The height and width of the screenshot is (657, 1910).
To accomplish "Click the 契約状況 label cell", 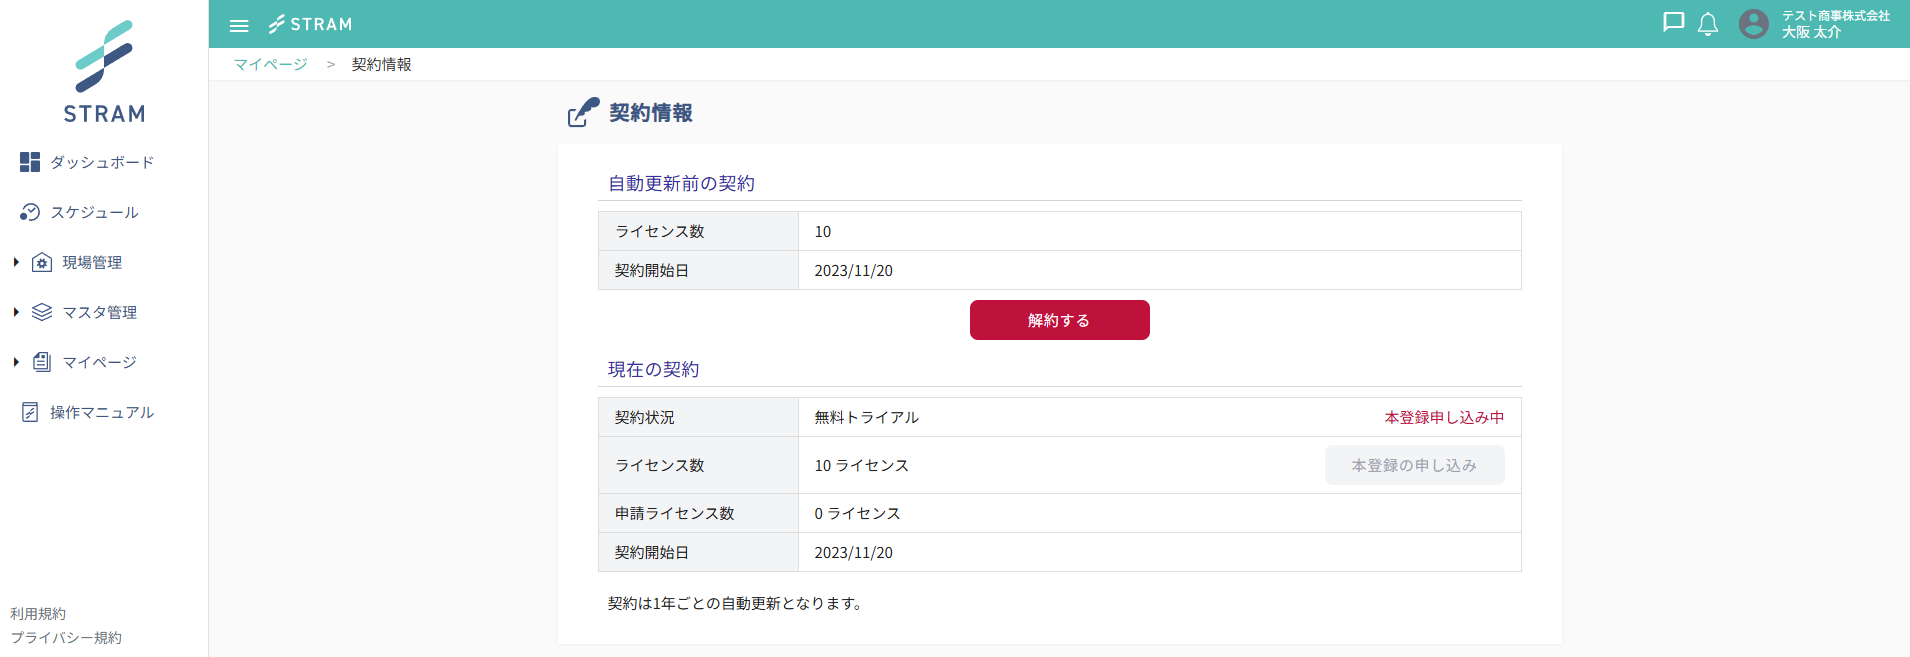I will tap(698, 417).
